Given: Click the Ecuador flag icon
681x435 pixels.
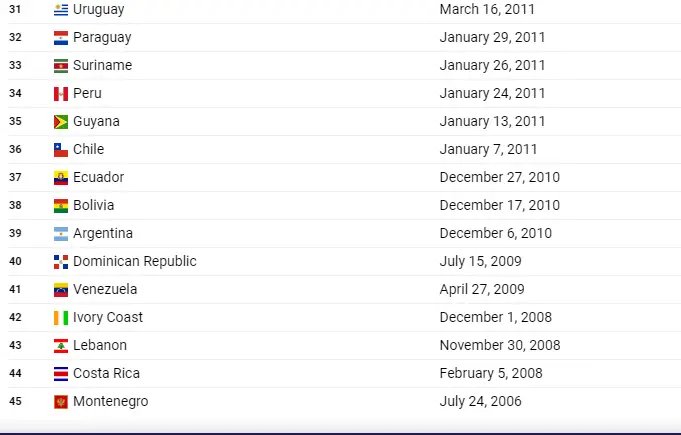Looking at the screenshot, I should click(61, 178).
